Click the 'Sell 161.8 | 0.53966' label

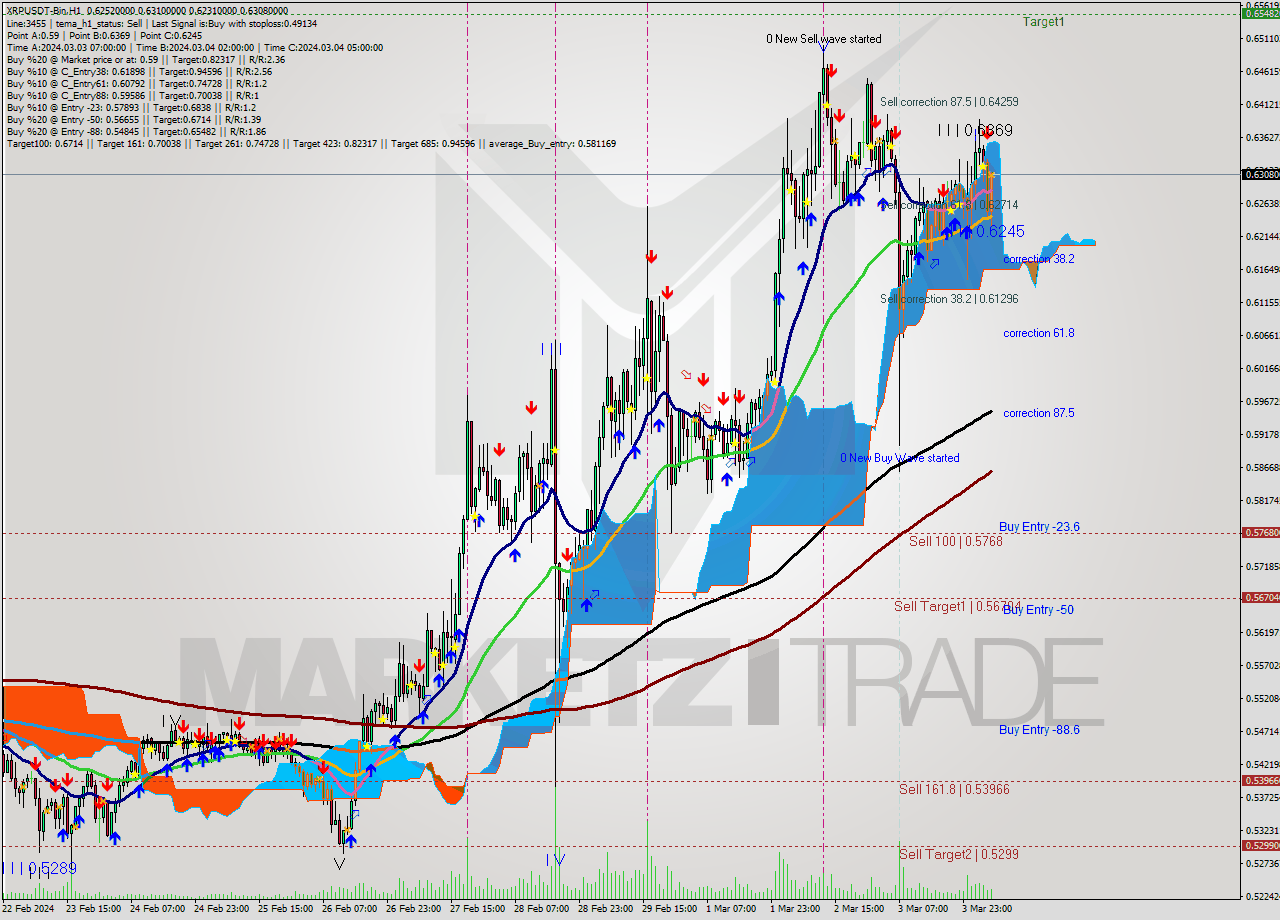954,789
